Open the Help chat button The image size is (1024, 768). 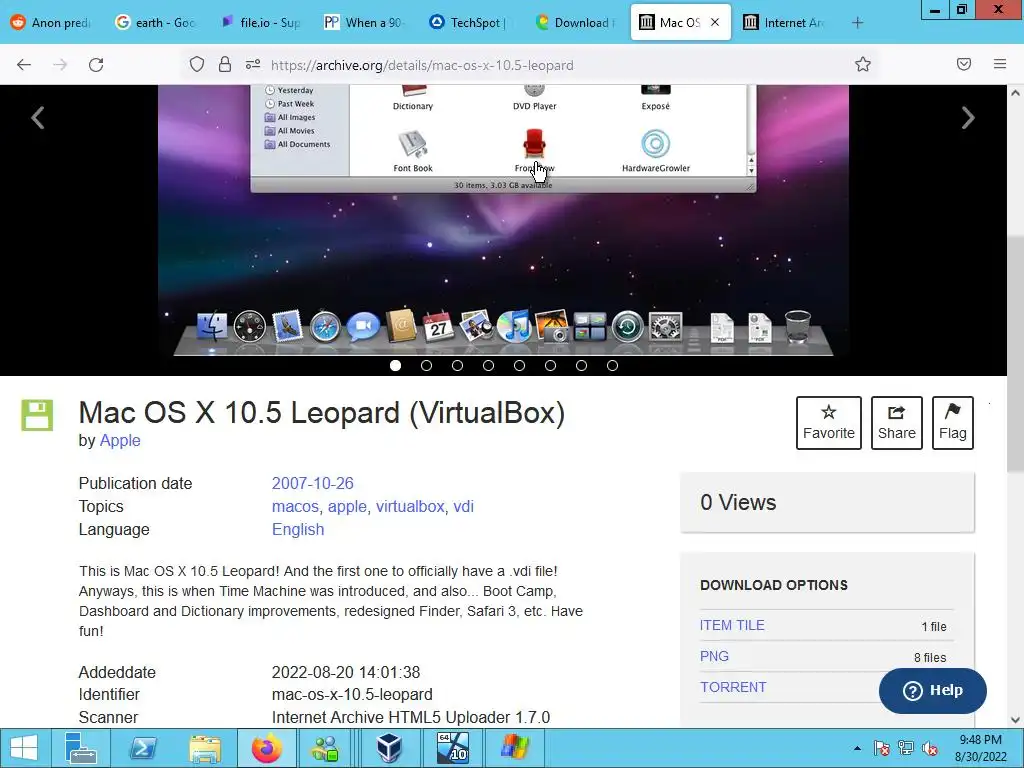click(933, 690)
